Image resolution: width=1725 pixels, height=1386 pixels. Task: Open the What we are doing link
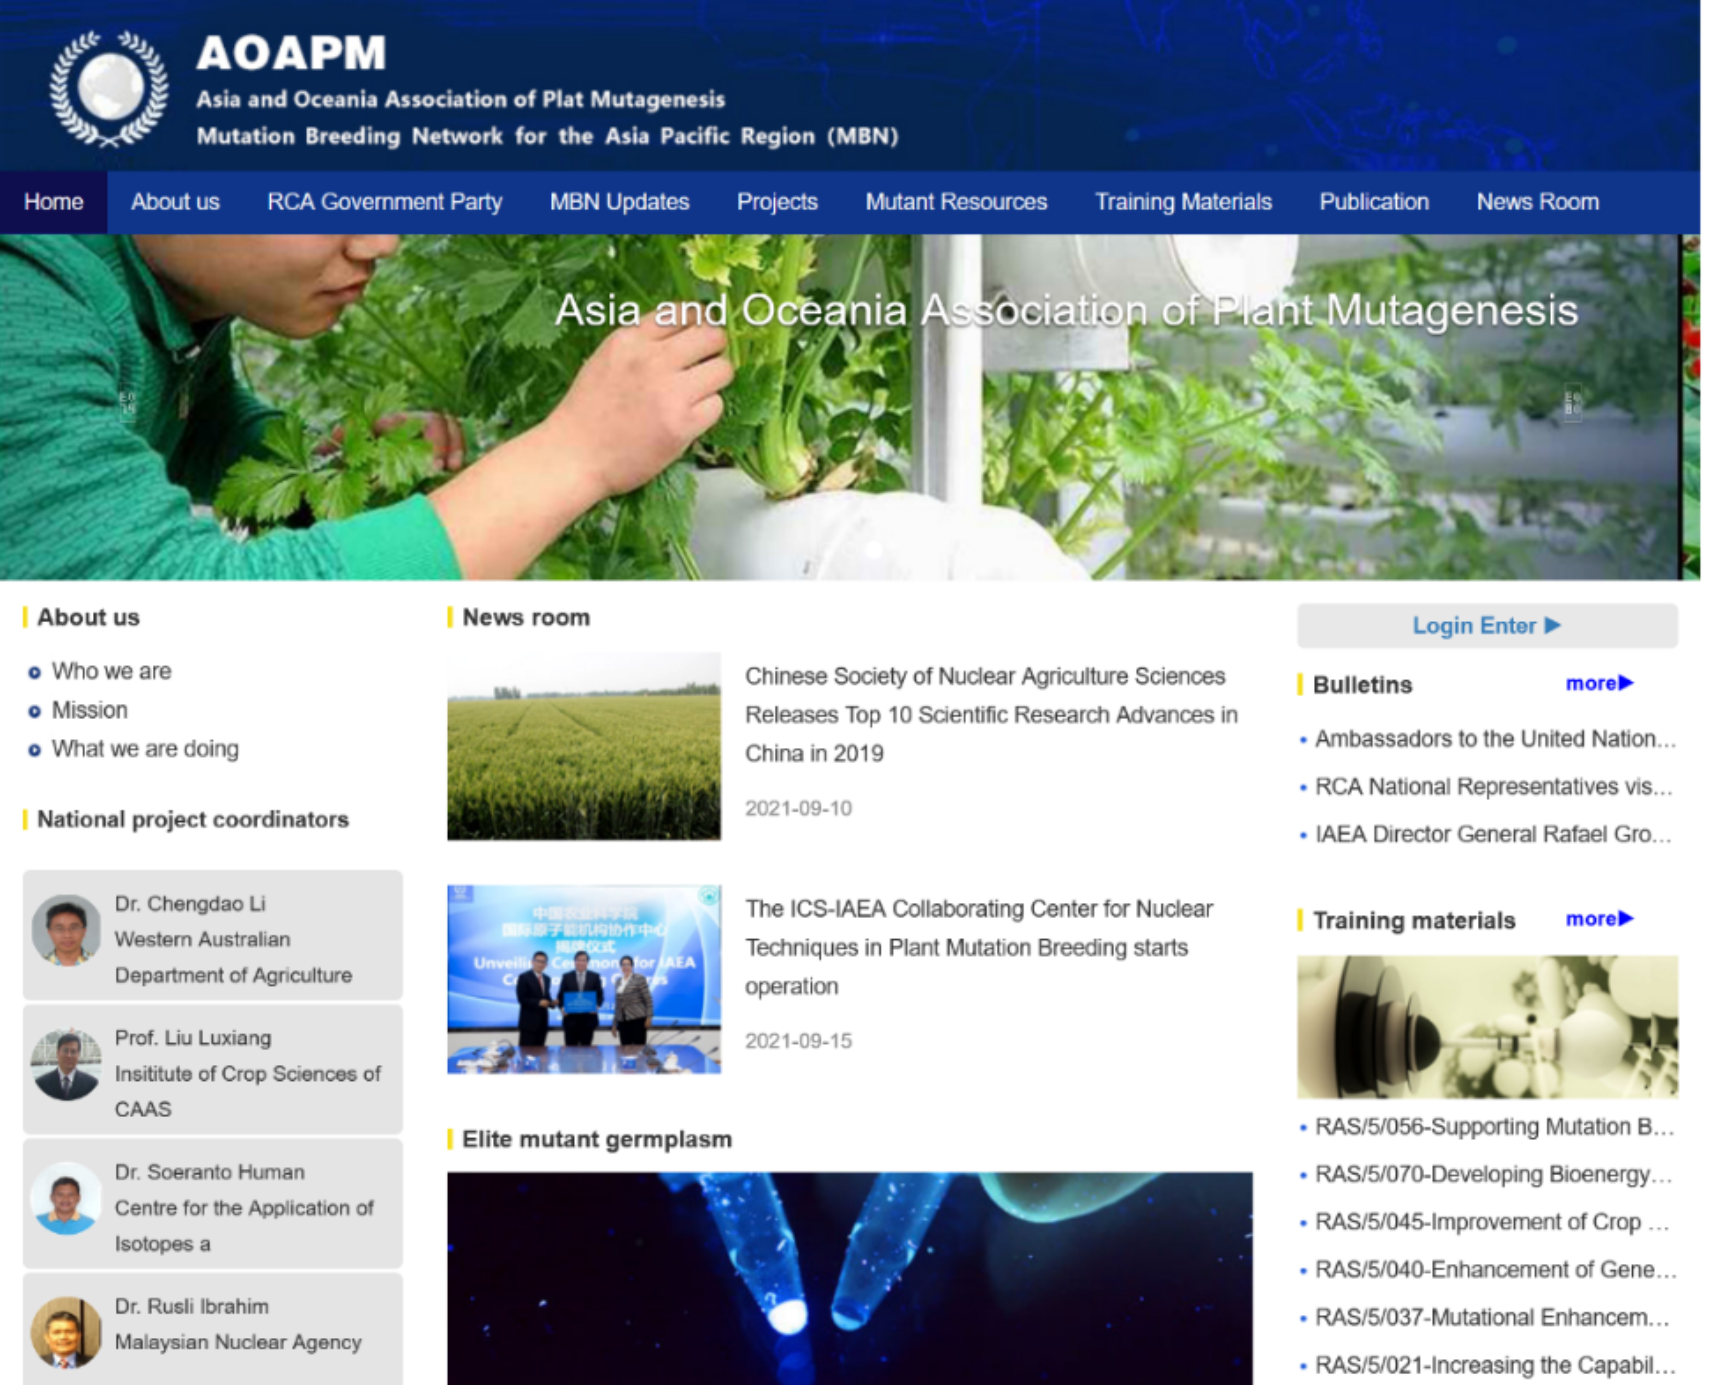(145, 749)
